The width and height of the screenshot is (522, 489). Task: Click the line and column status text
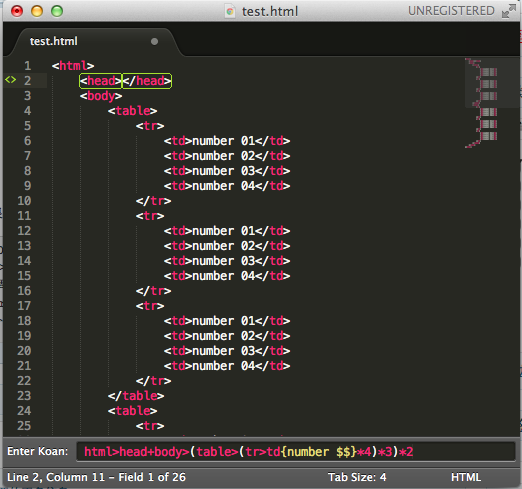[x=96, y=477]
